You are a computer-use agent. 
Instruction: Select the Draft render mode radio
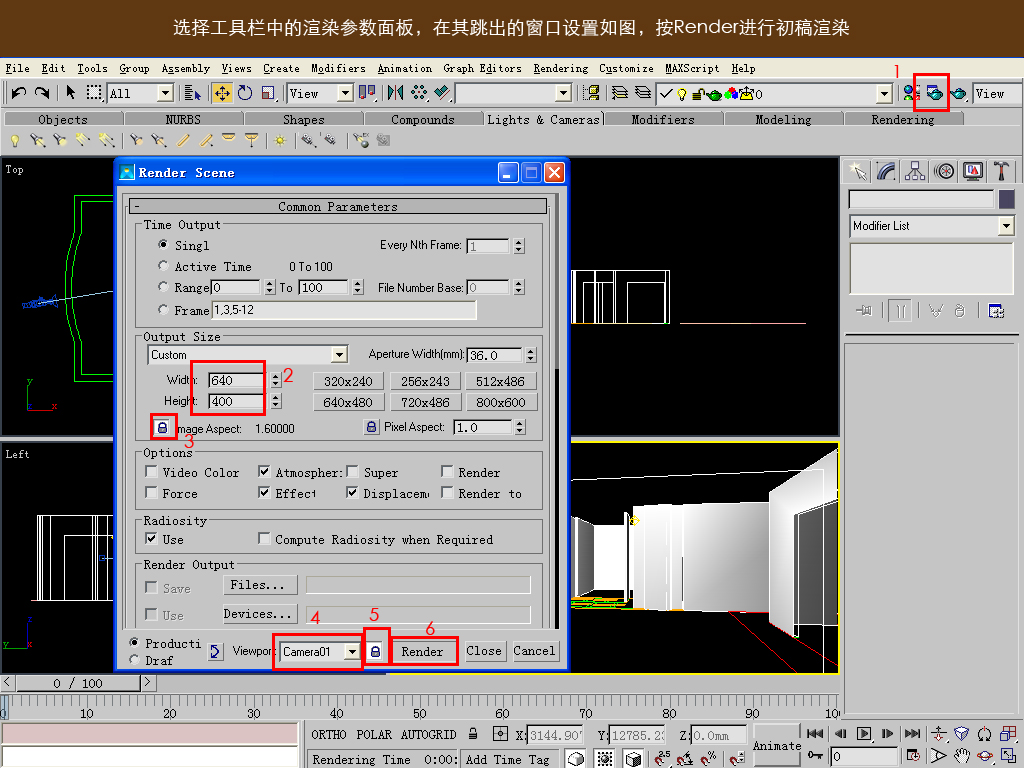[x=135, y=660]
